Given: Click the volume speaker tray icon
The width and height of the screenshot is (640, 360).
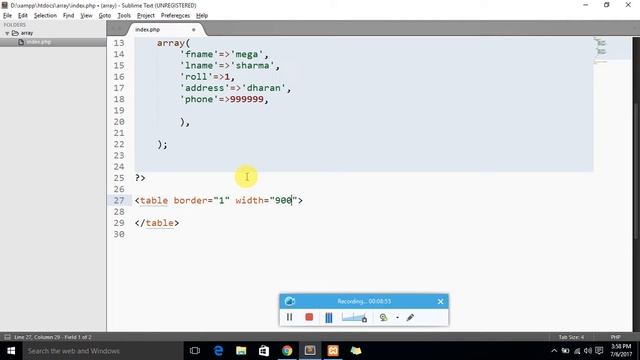Looking at the screenshot, I should click(x=588, y=351).
